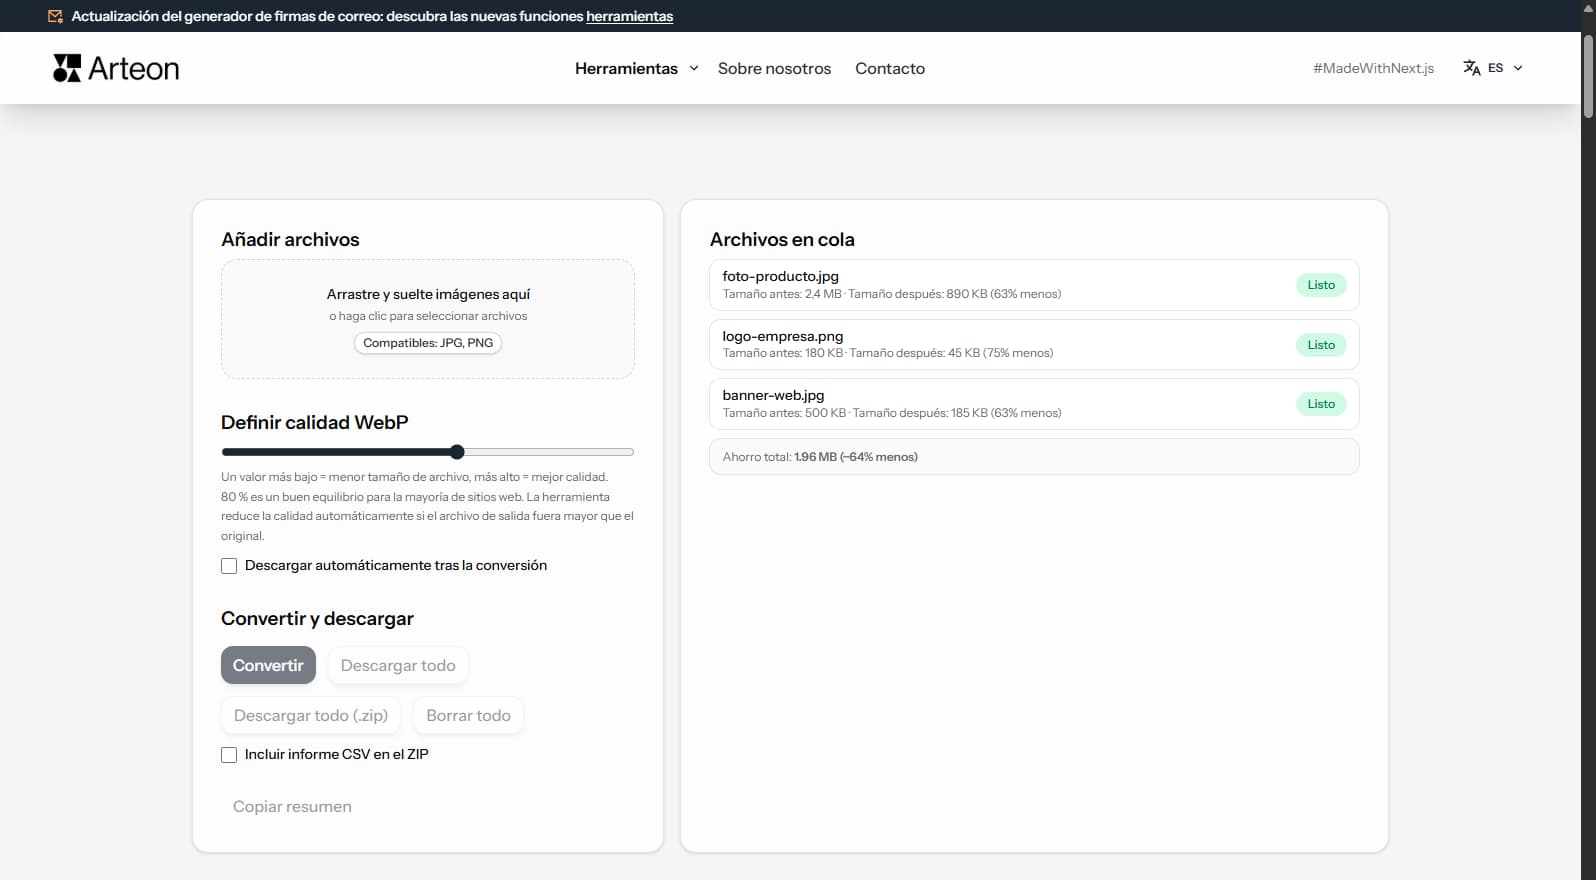Click Borrar todo to clear queue

[468, 716]
